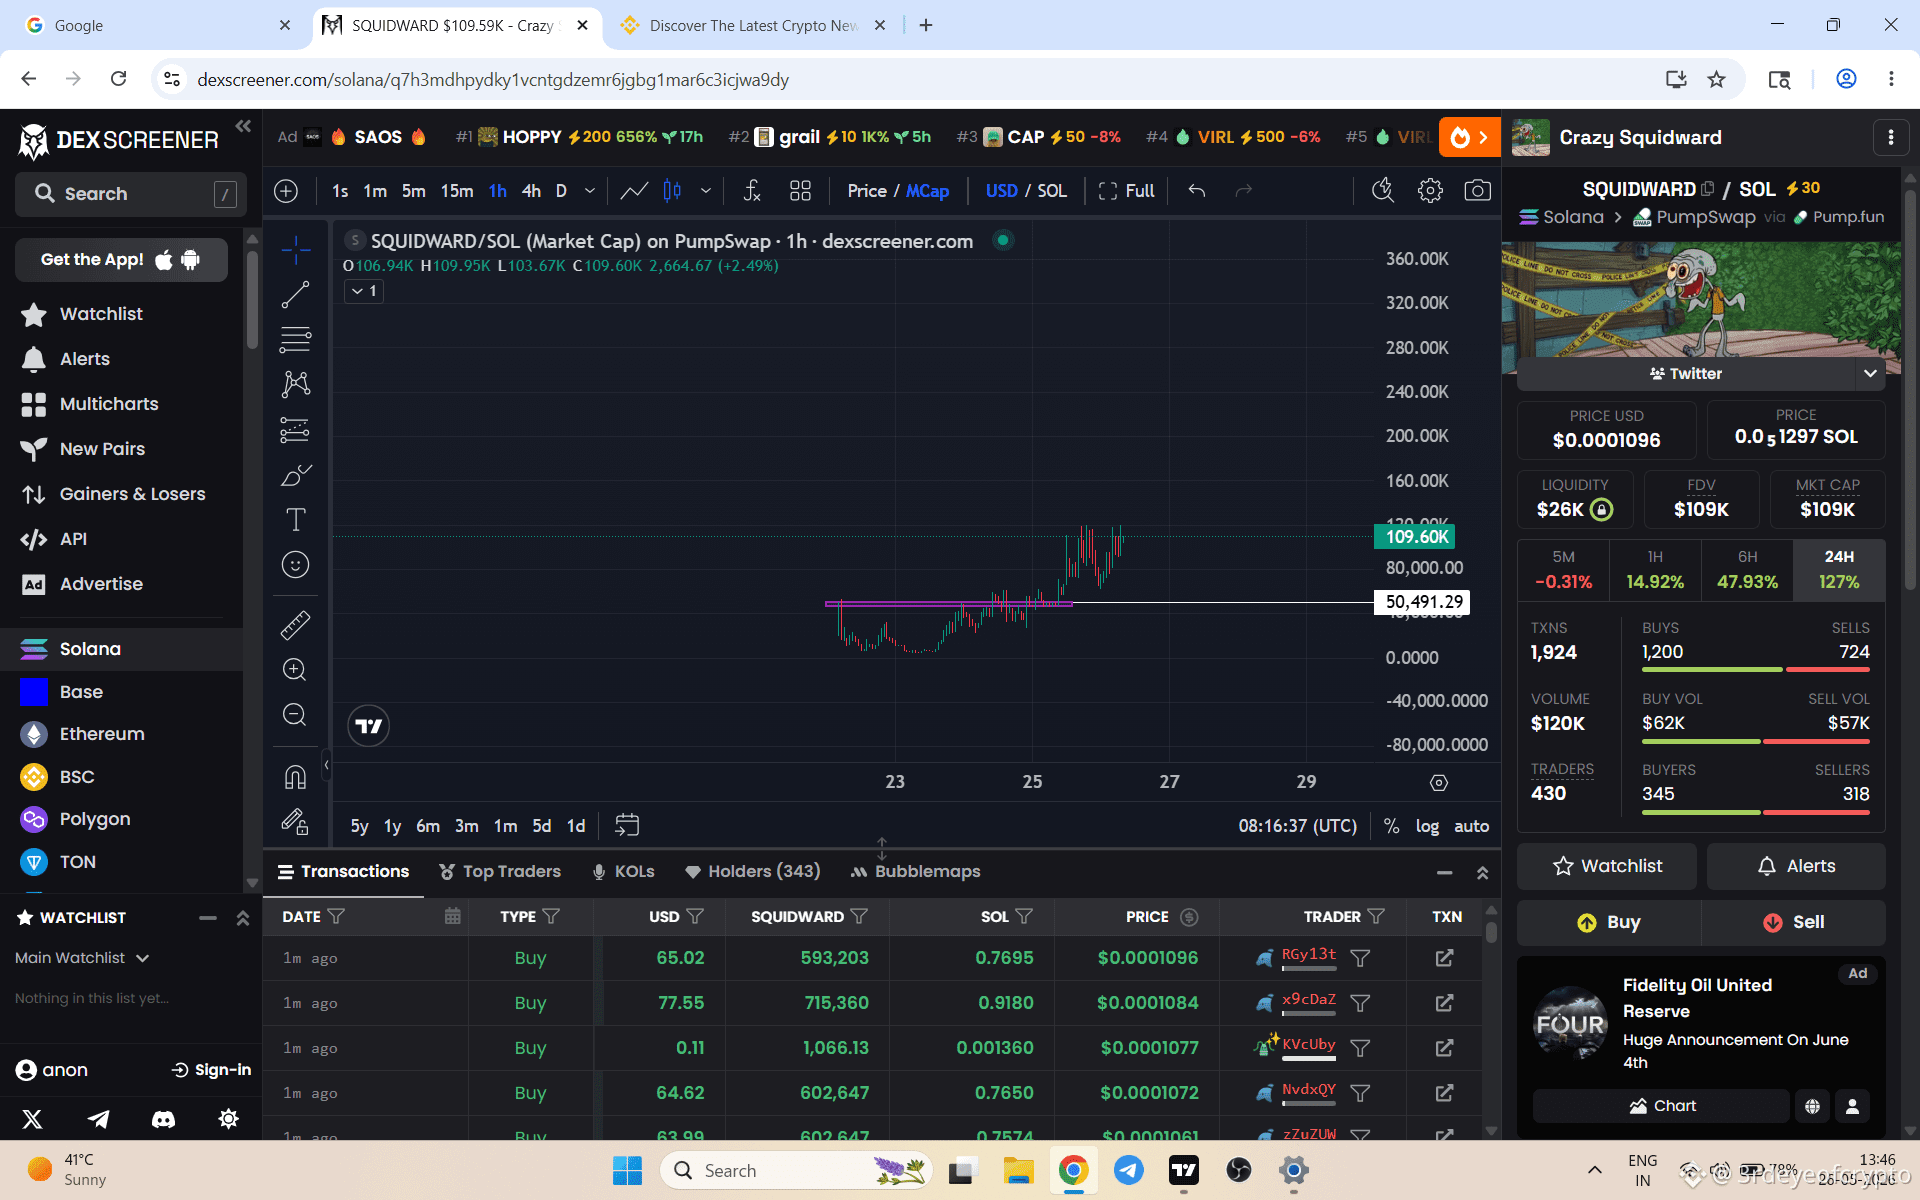
Task: Add token to Watchlist button
Action: [1606, 866]
